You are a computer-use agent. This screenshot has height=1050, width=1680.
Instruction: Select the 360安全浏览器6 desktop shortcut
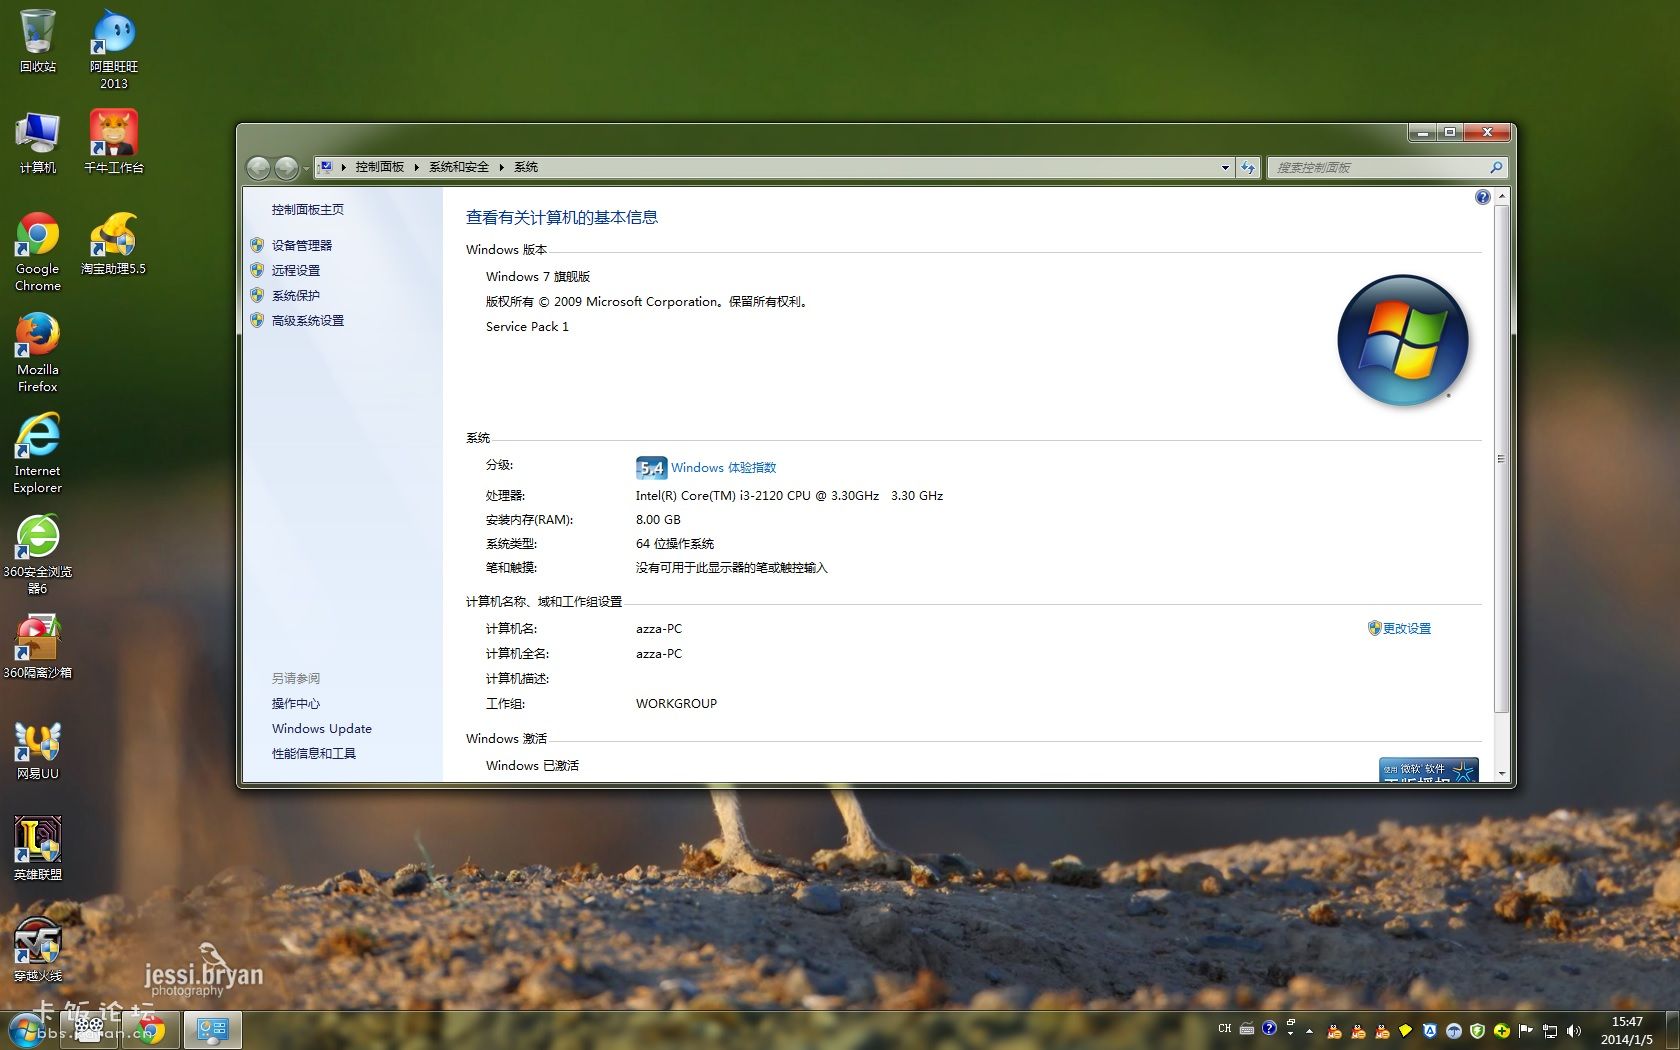(x=38, y=555)
